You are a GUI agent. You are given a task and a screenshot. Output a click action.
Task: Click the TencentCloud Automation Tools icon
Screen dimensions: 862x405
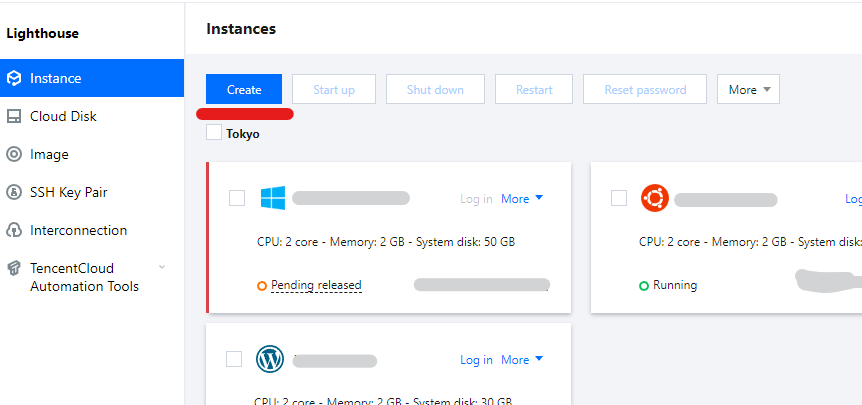click(14, 268)
